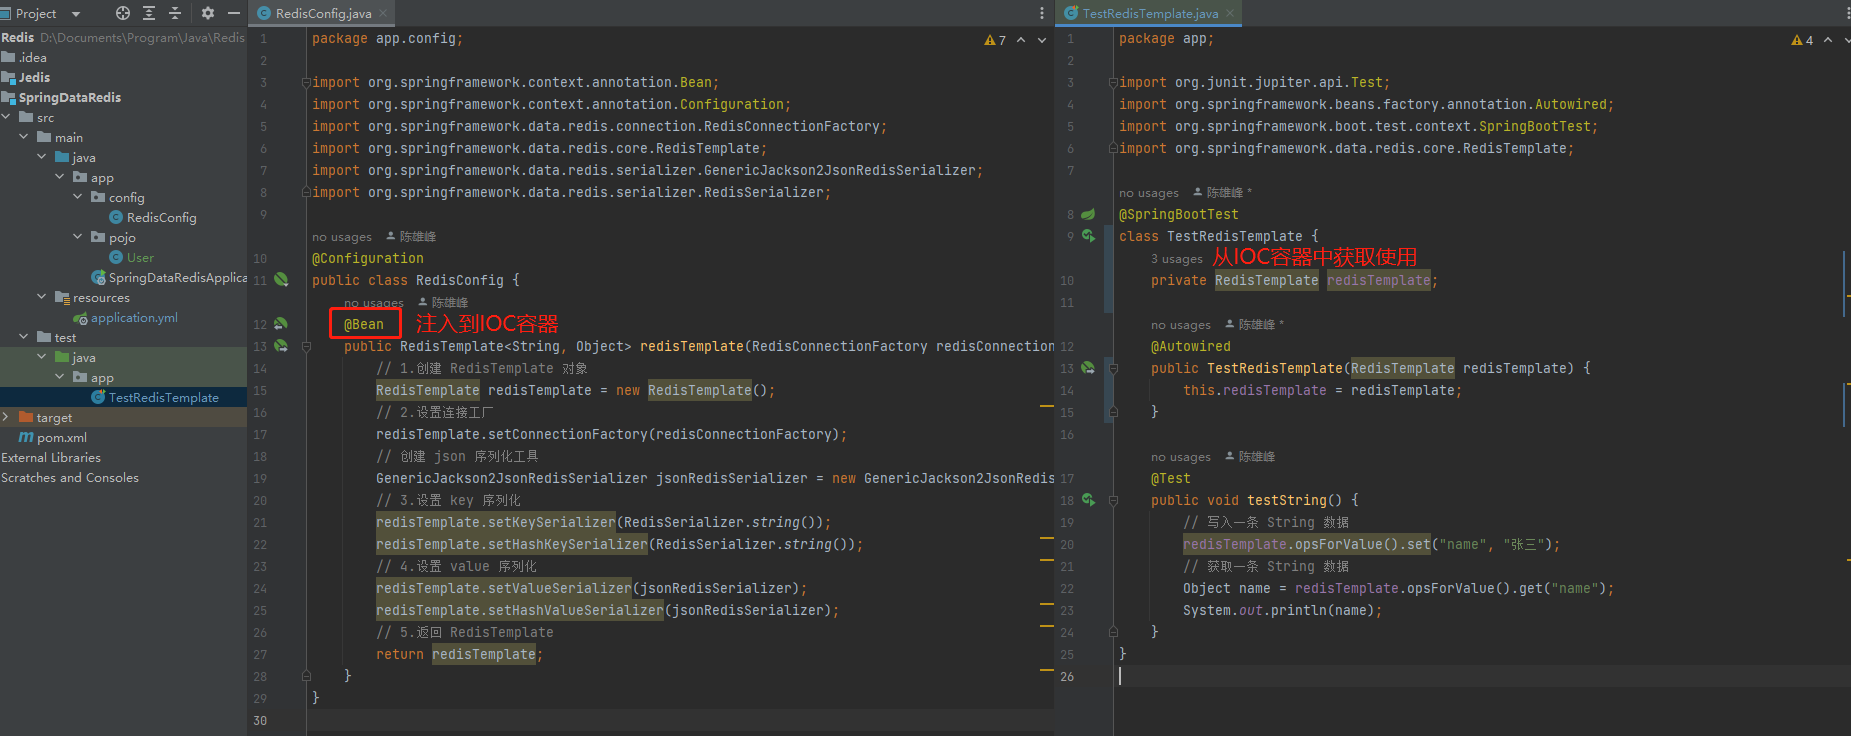Close the TestRedisTemplate.java tab
The image size is (1851, 736).
(1230, 13)
